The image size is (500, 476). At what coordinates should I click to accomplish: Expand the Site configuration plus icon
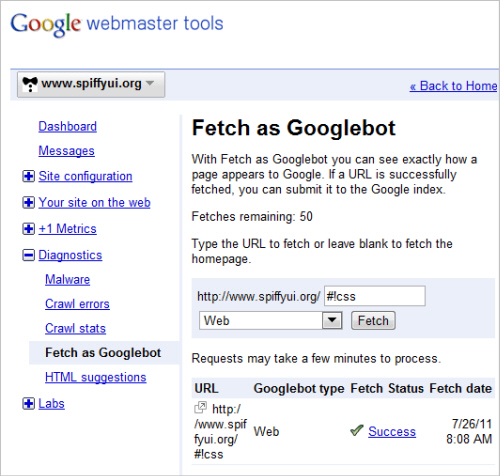click(28, 176)
